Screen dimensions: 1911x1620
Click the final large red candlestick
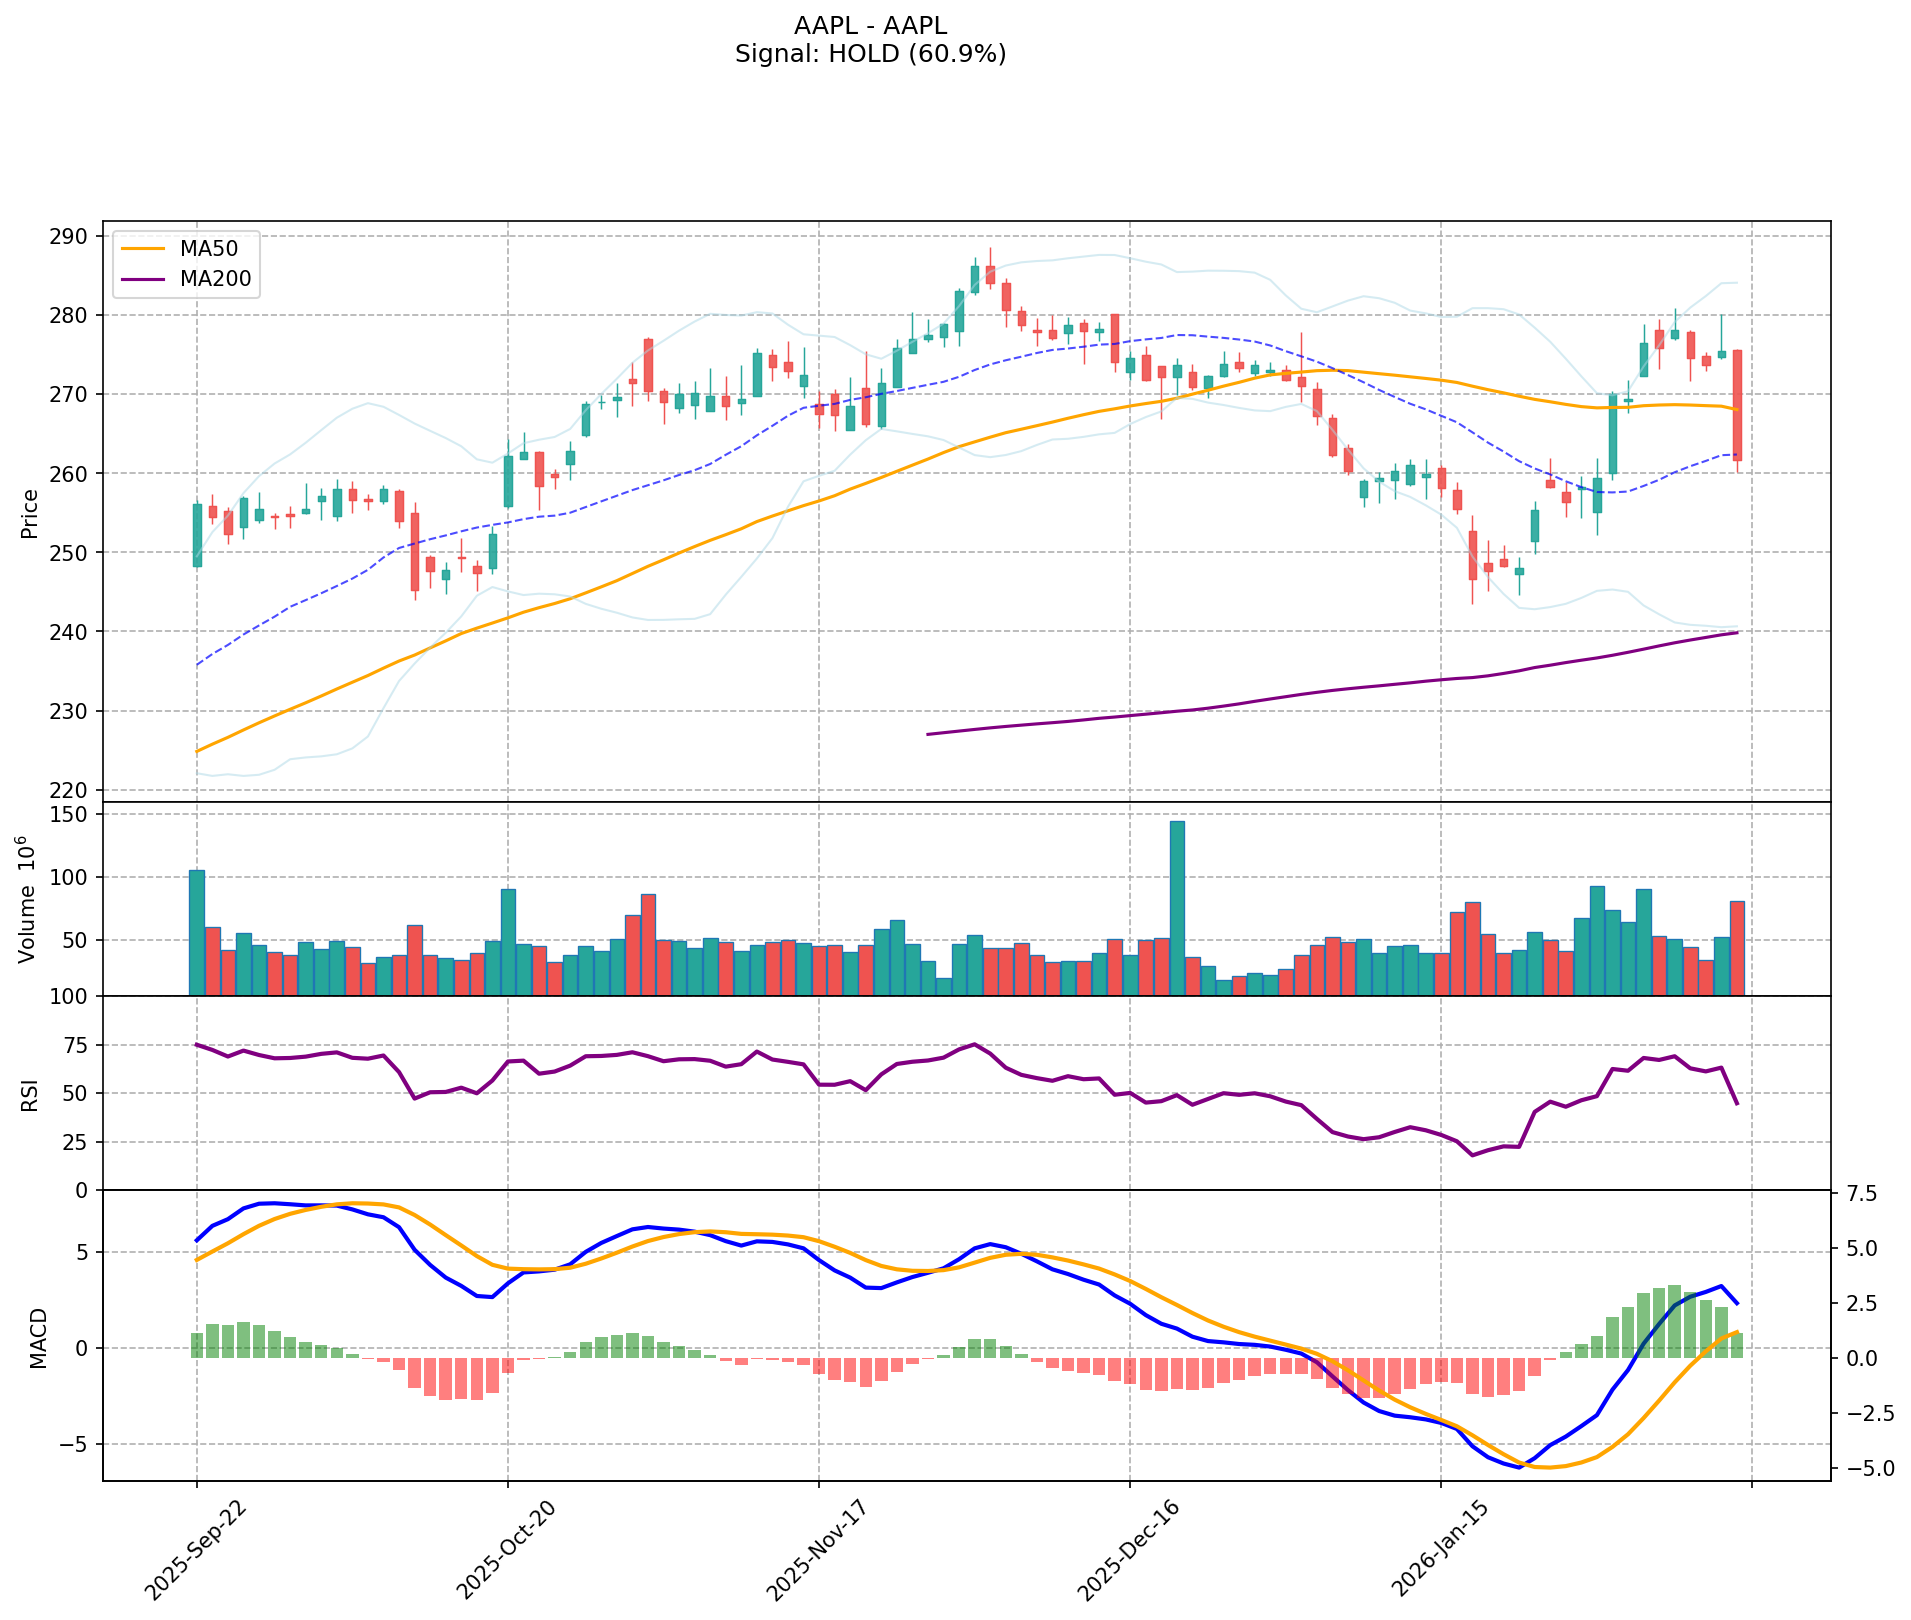click(x=1737, y=405)
